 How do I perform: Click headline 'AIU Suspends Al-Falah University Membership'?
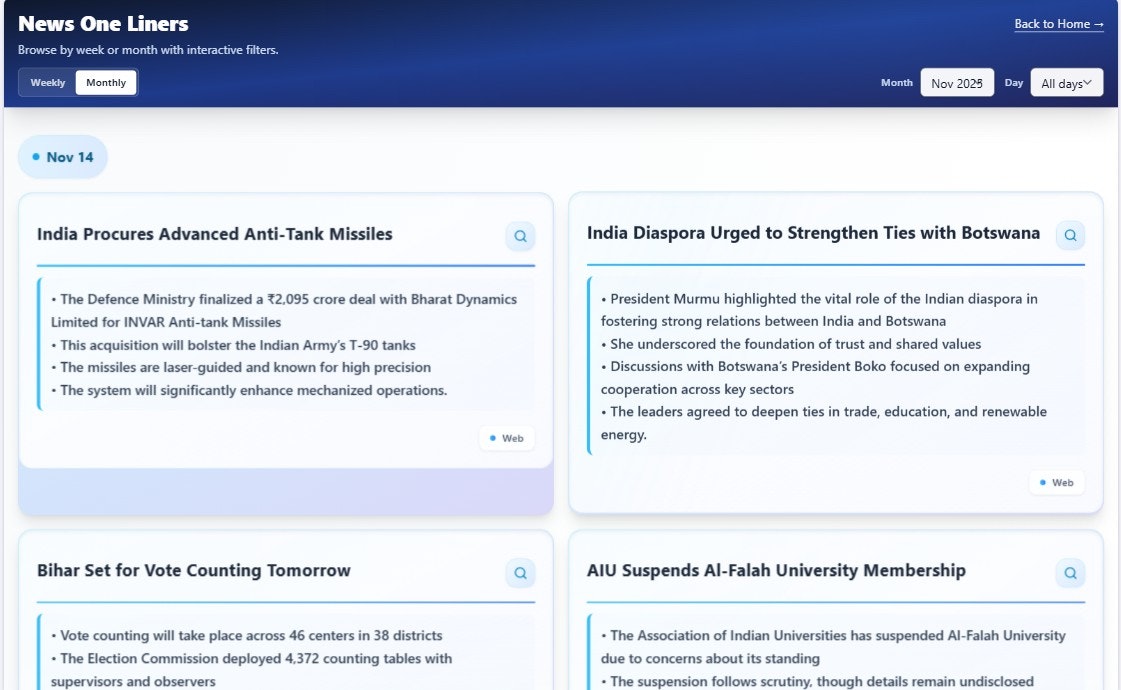[x=776, y=571]
